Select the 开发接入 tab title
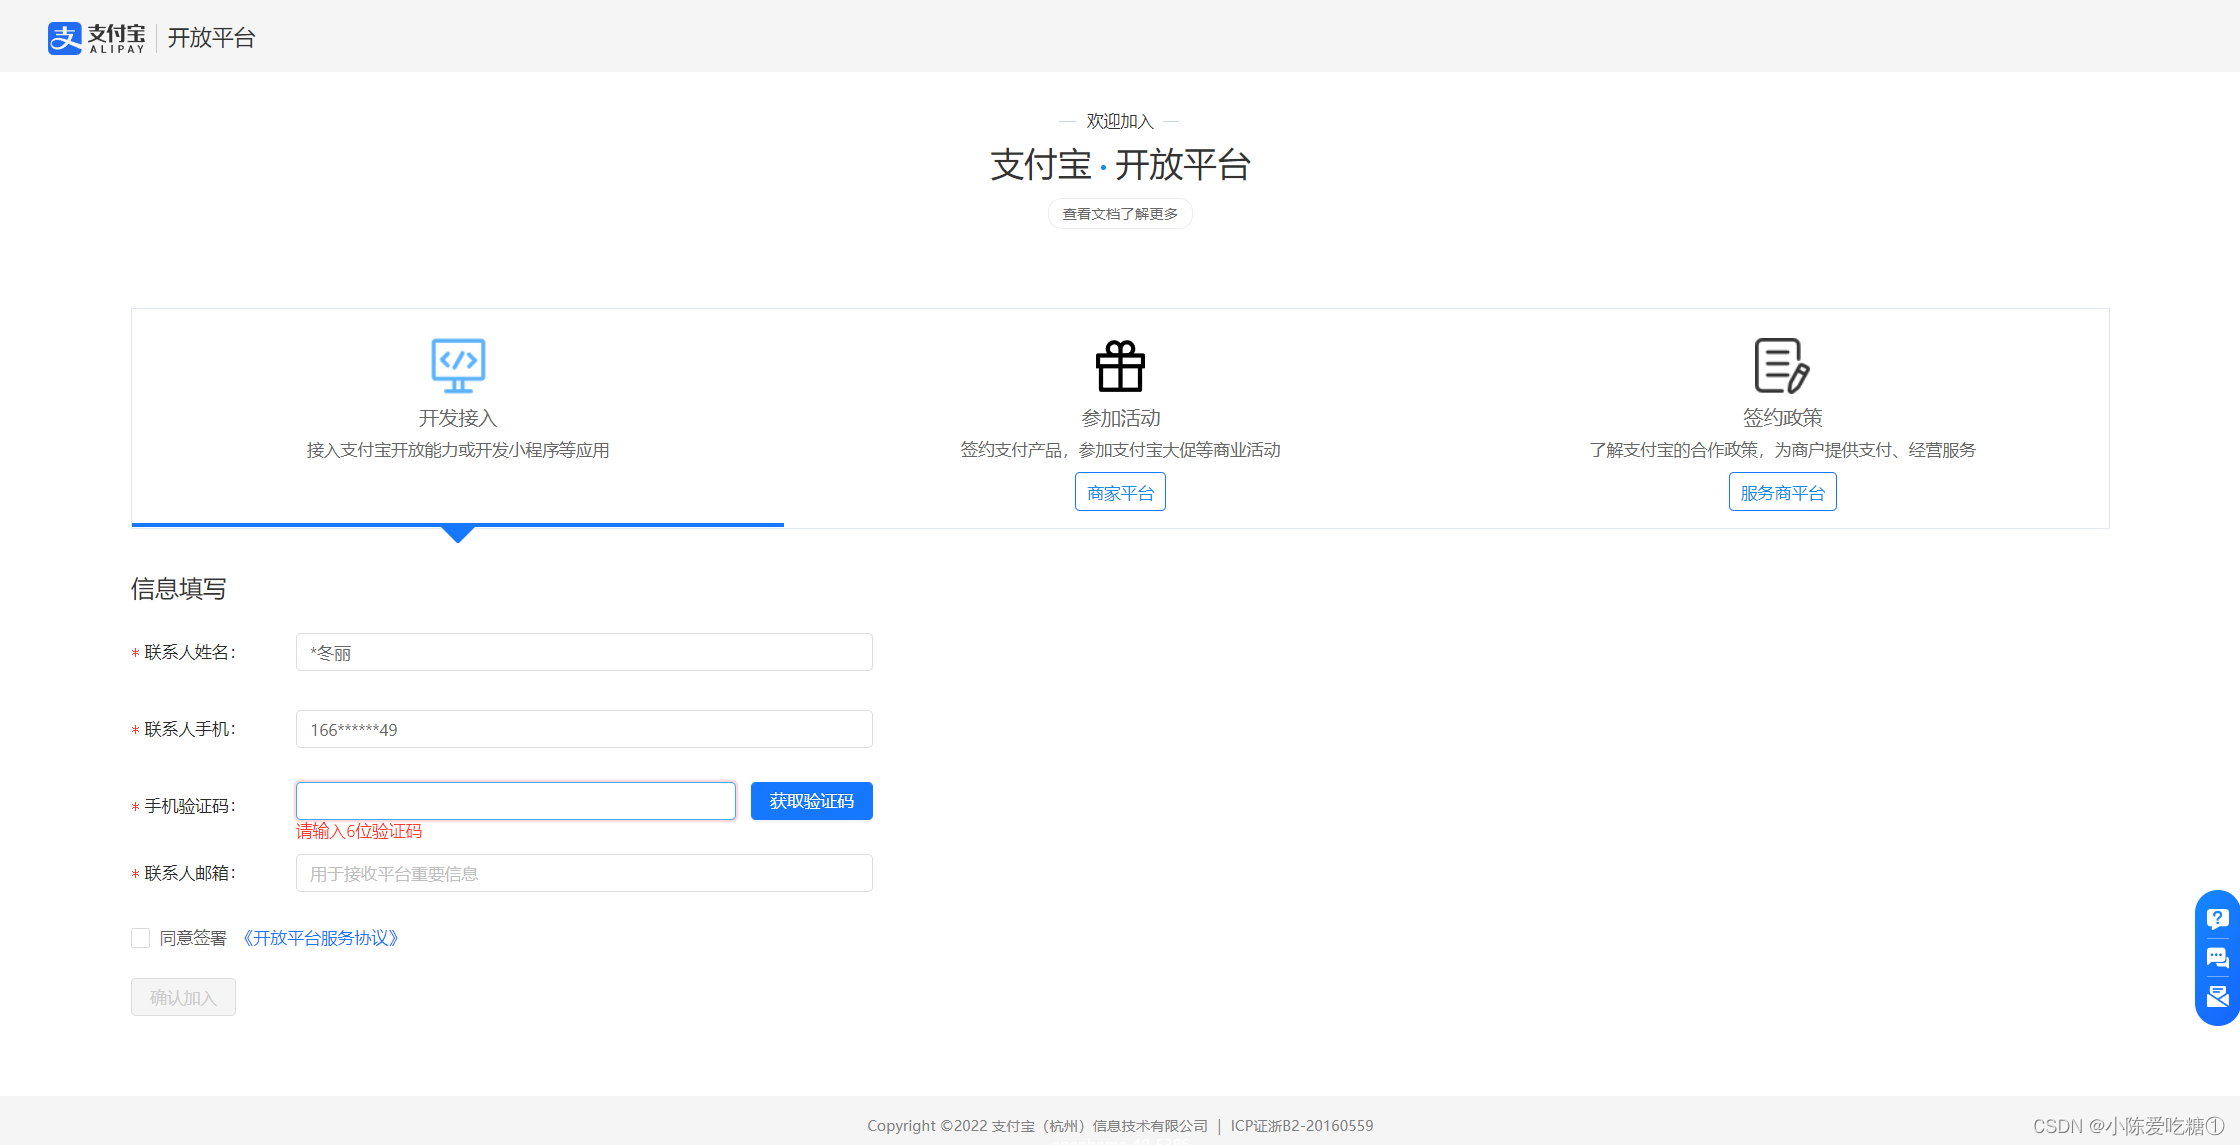The image size is (2240, 1145). (x=458, y=418)
